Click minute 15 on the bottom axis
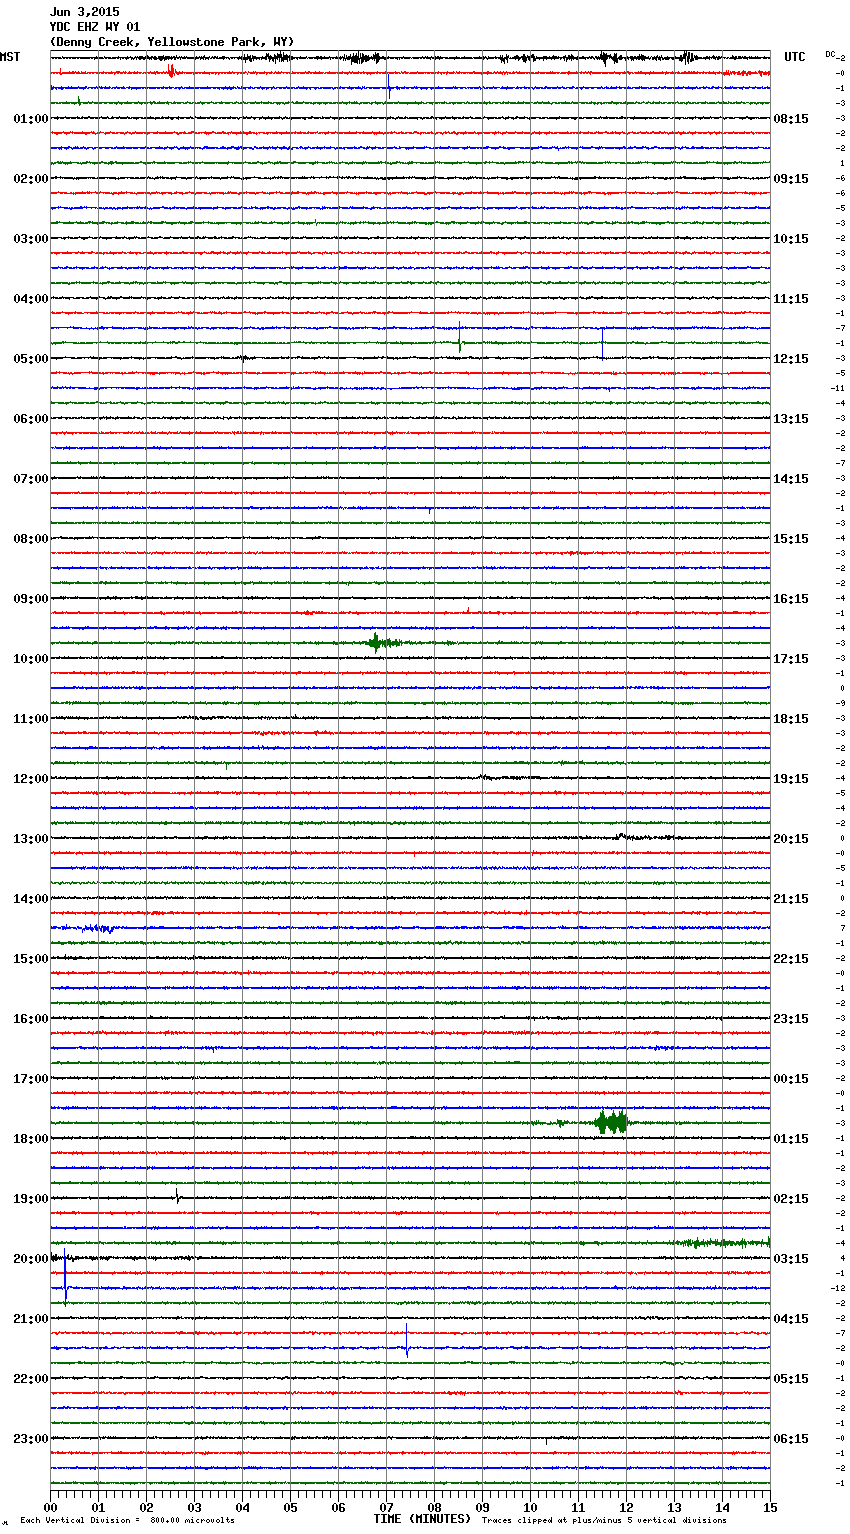The width and height of the screenshot is (850, 1534). click(770, 1507)
